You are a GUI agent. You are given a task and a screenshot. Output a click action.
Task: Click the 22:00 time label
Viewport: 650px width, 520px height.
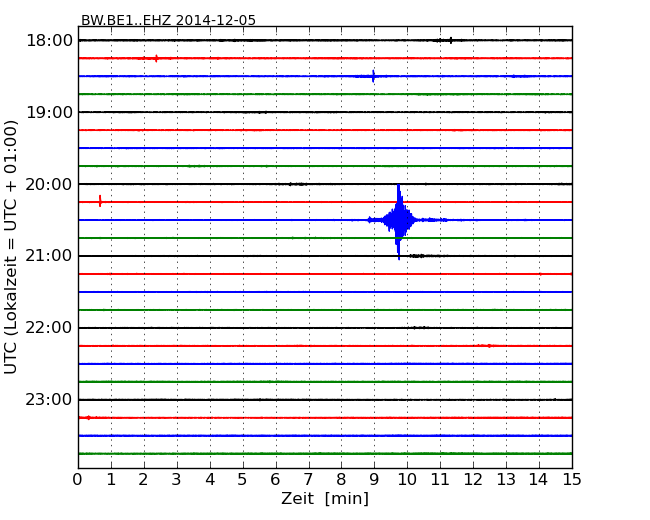pyautogui.click(x=49, y=328)
